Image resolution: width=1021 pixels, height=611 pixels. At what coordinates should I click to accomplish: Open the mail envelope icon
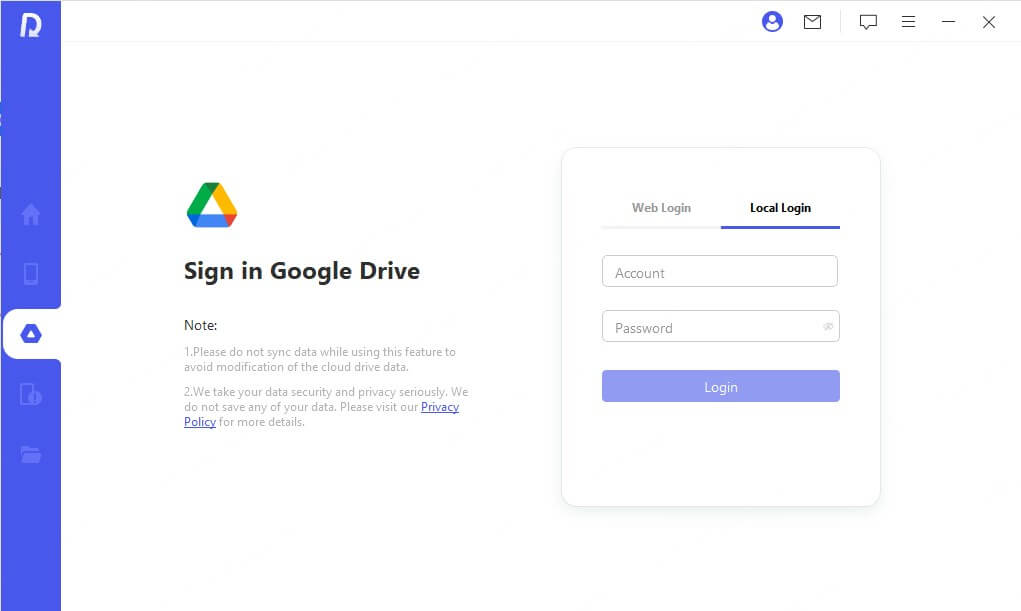coord(812,22)
